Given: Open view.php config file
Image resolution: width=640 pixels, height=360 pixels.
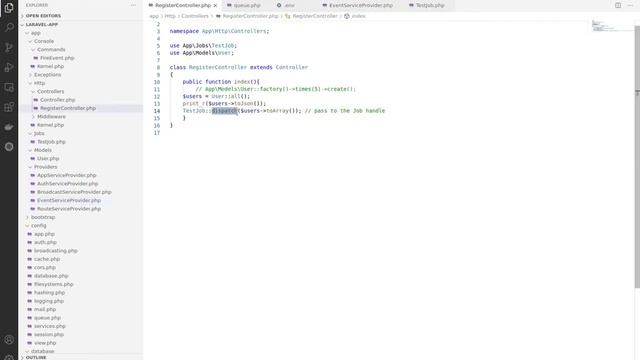Looking at the screenshot, I should coord(45,343).
